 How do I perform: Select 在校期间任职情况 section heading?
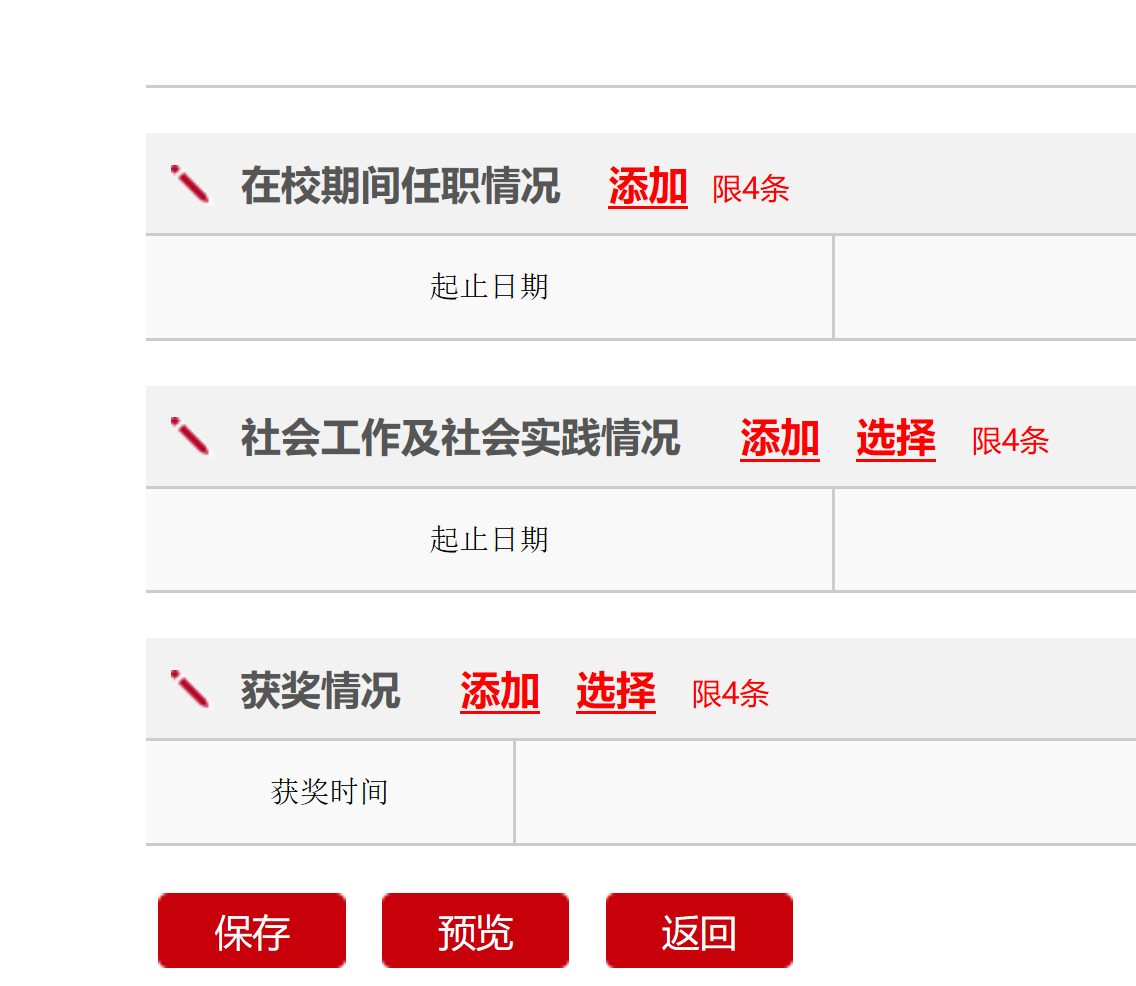pyautogui.click(x=401, y=185)
